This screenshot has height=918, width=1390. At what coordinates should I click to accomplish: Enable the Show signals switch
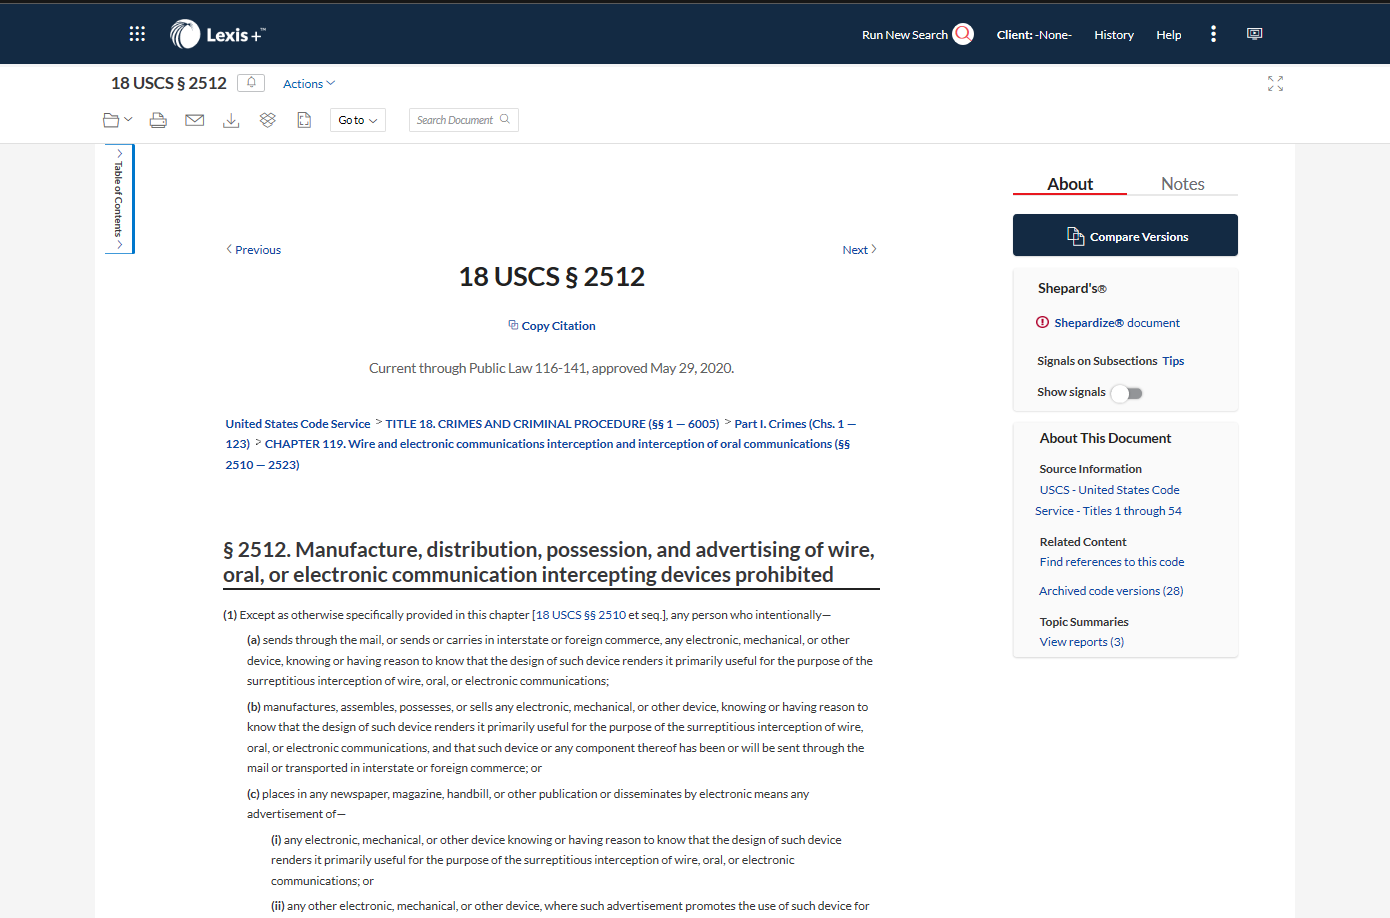pyautogui.click(x=1127, y=393)
